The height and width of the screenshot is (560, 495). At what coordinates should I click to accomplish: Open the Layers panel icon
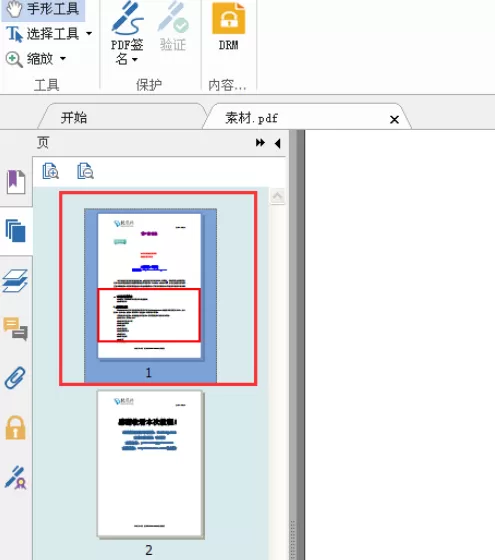click(15, 281)
